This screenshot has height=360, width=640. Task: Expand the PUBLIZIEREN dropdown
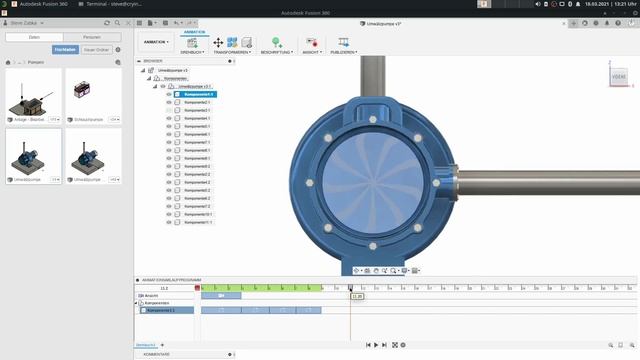pyautogui.click(x=344, y=52)
